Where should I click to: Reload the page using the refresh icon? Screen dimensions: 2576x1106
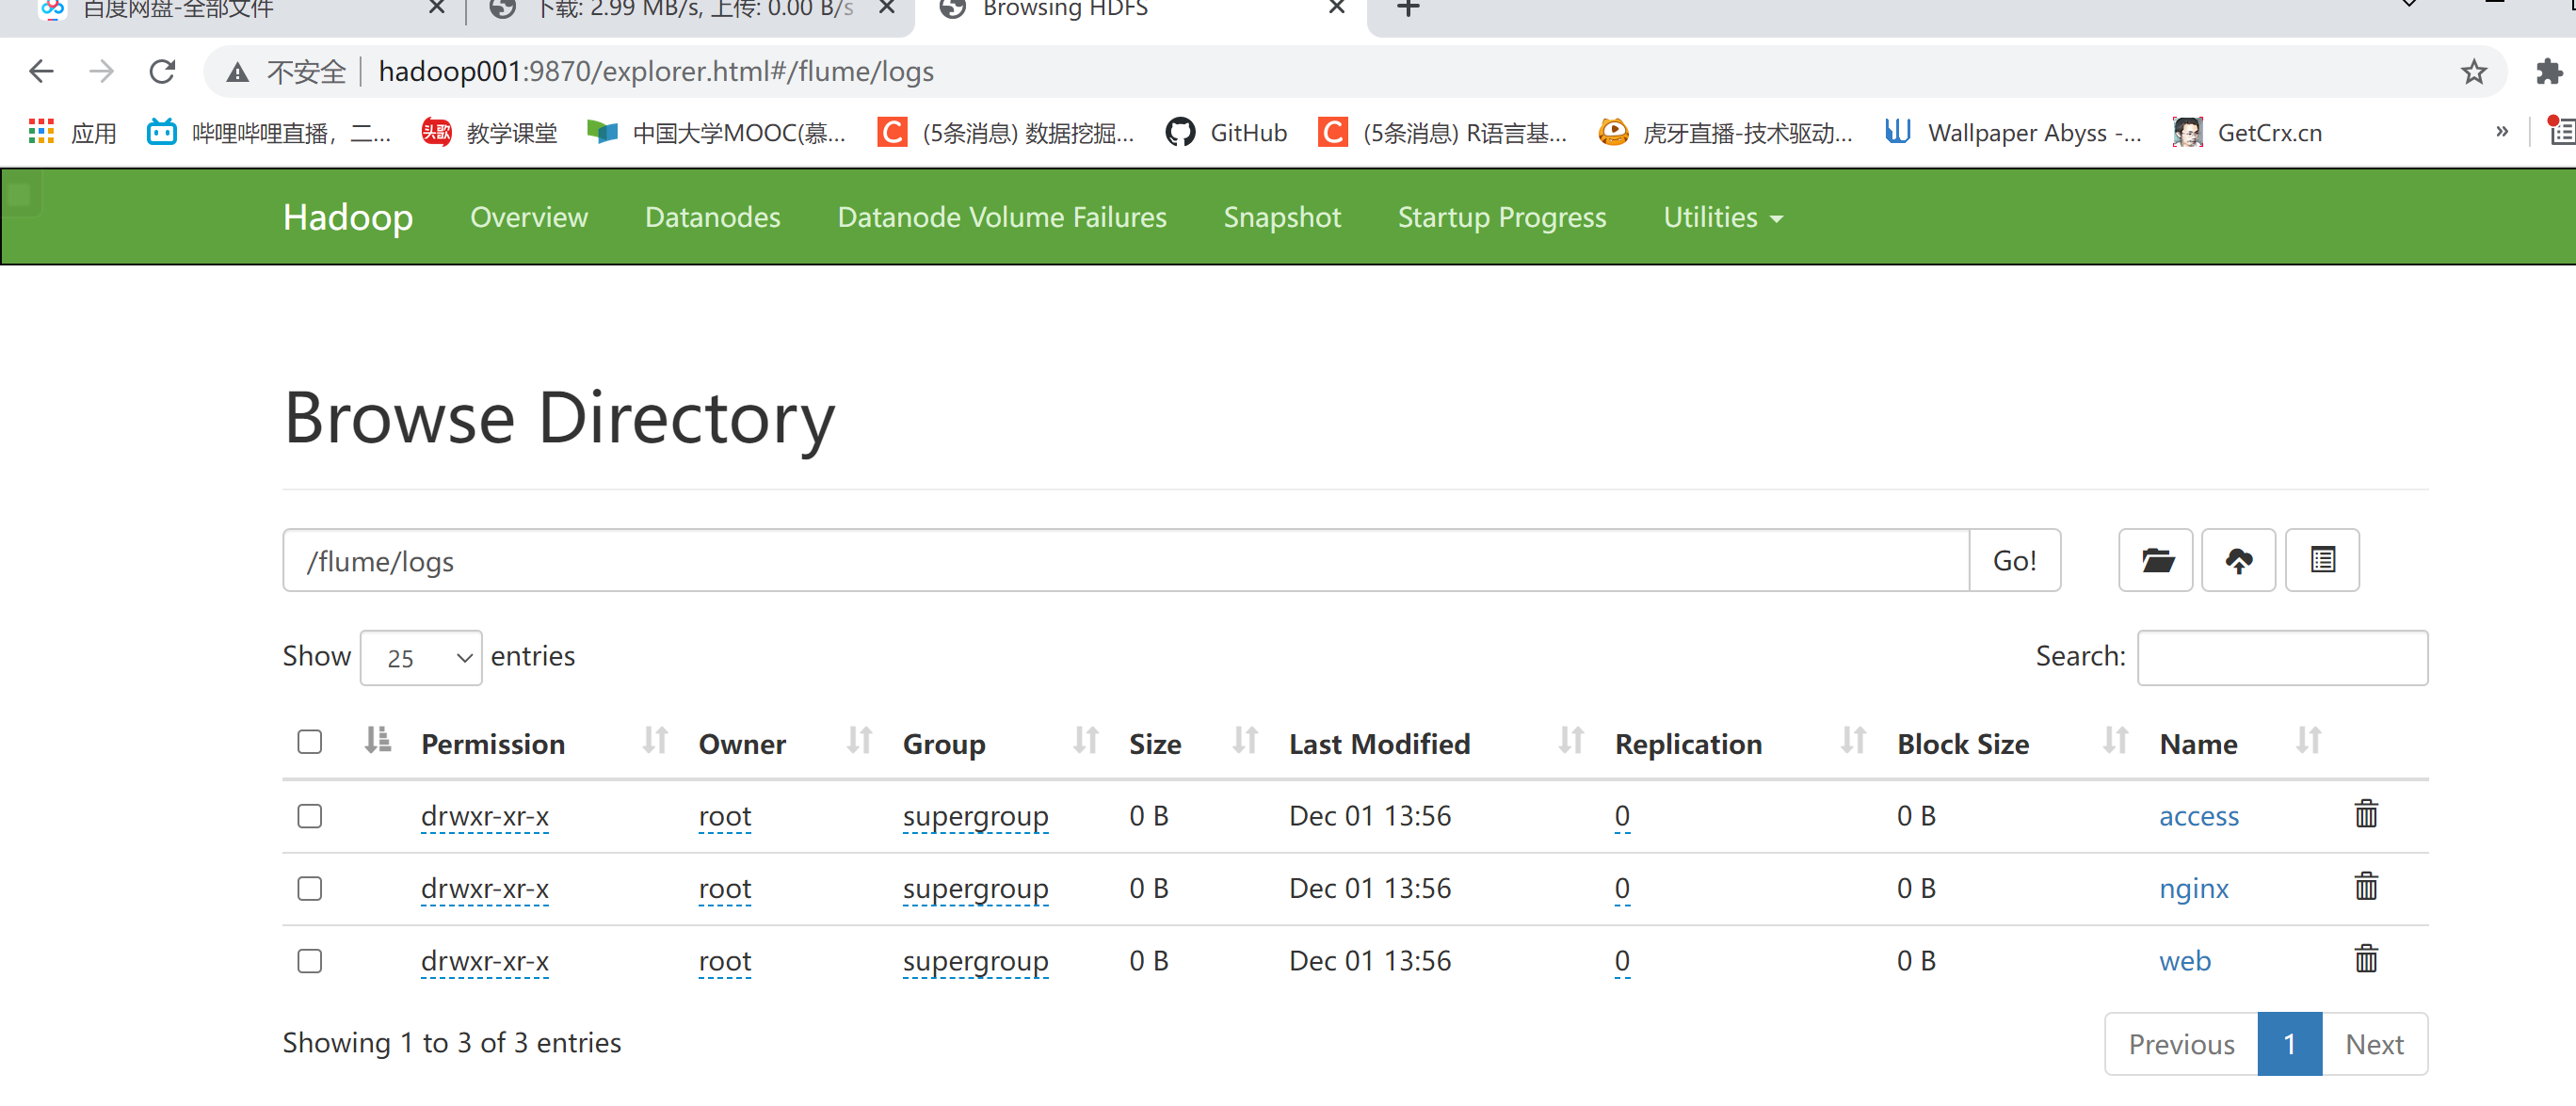[x=162, y=72]
